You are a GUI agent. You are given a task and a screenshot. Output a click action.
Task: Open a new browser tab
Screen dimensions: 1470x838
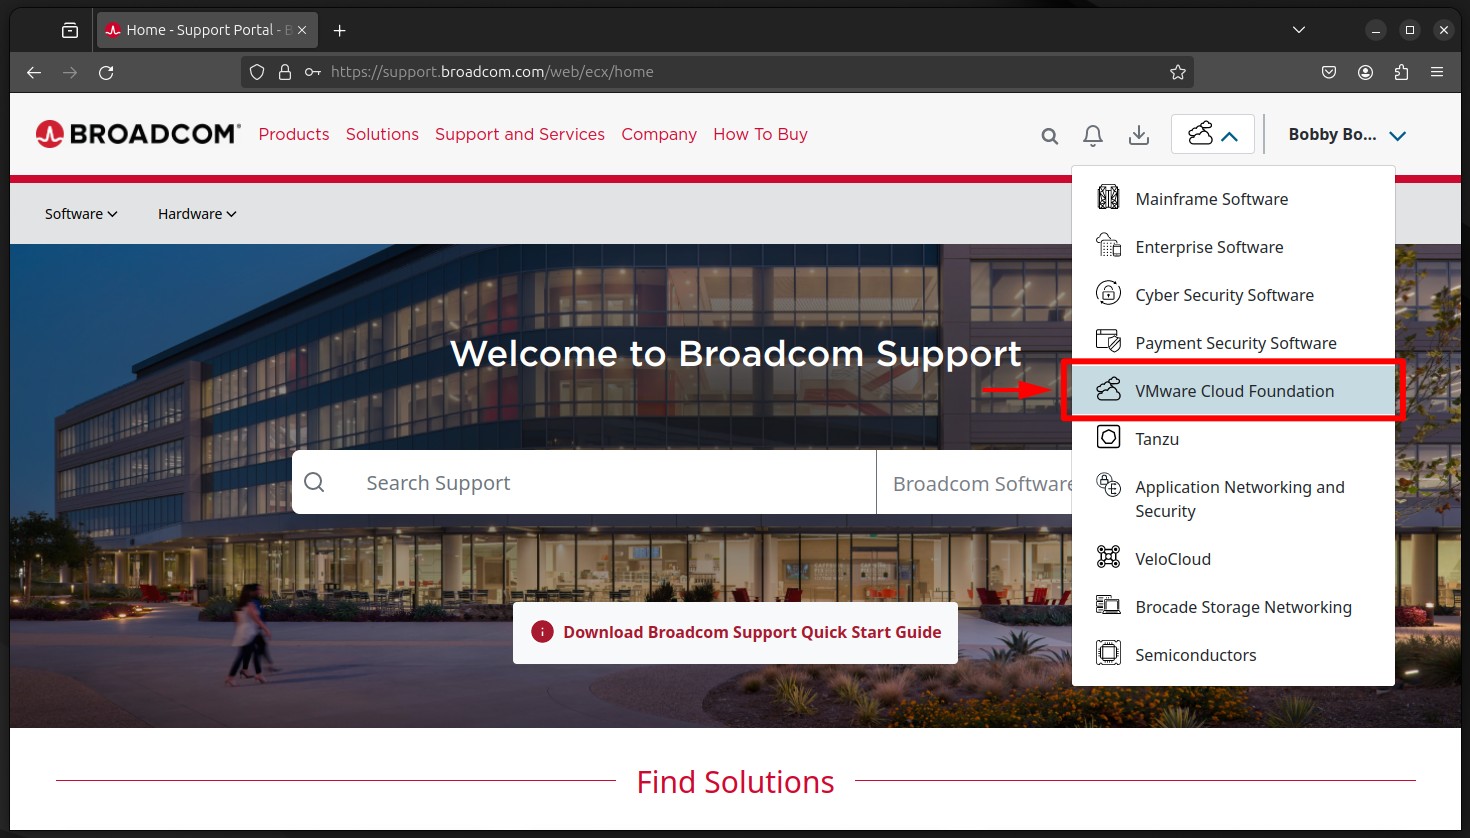pyautogui.click(x=340, y=31)
